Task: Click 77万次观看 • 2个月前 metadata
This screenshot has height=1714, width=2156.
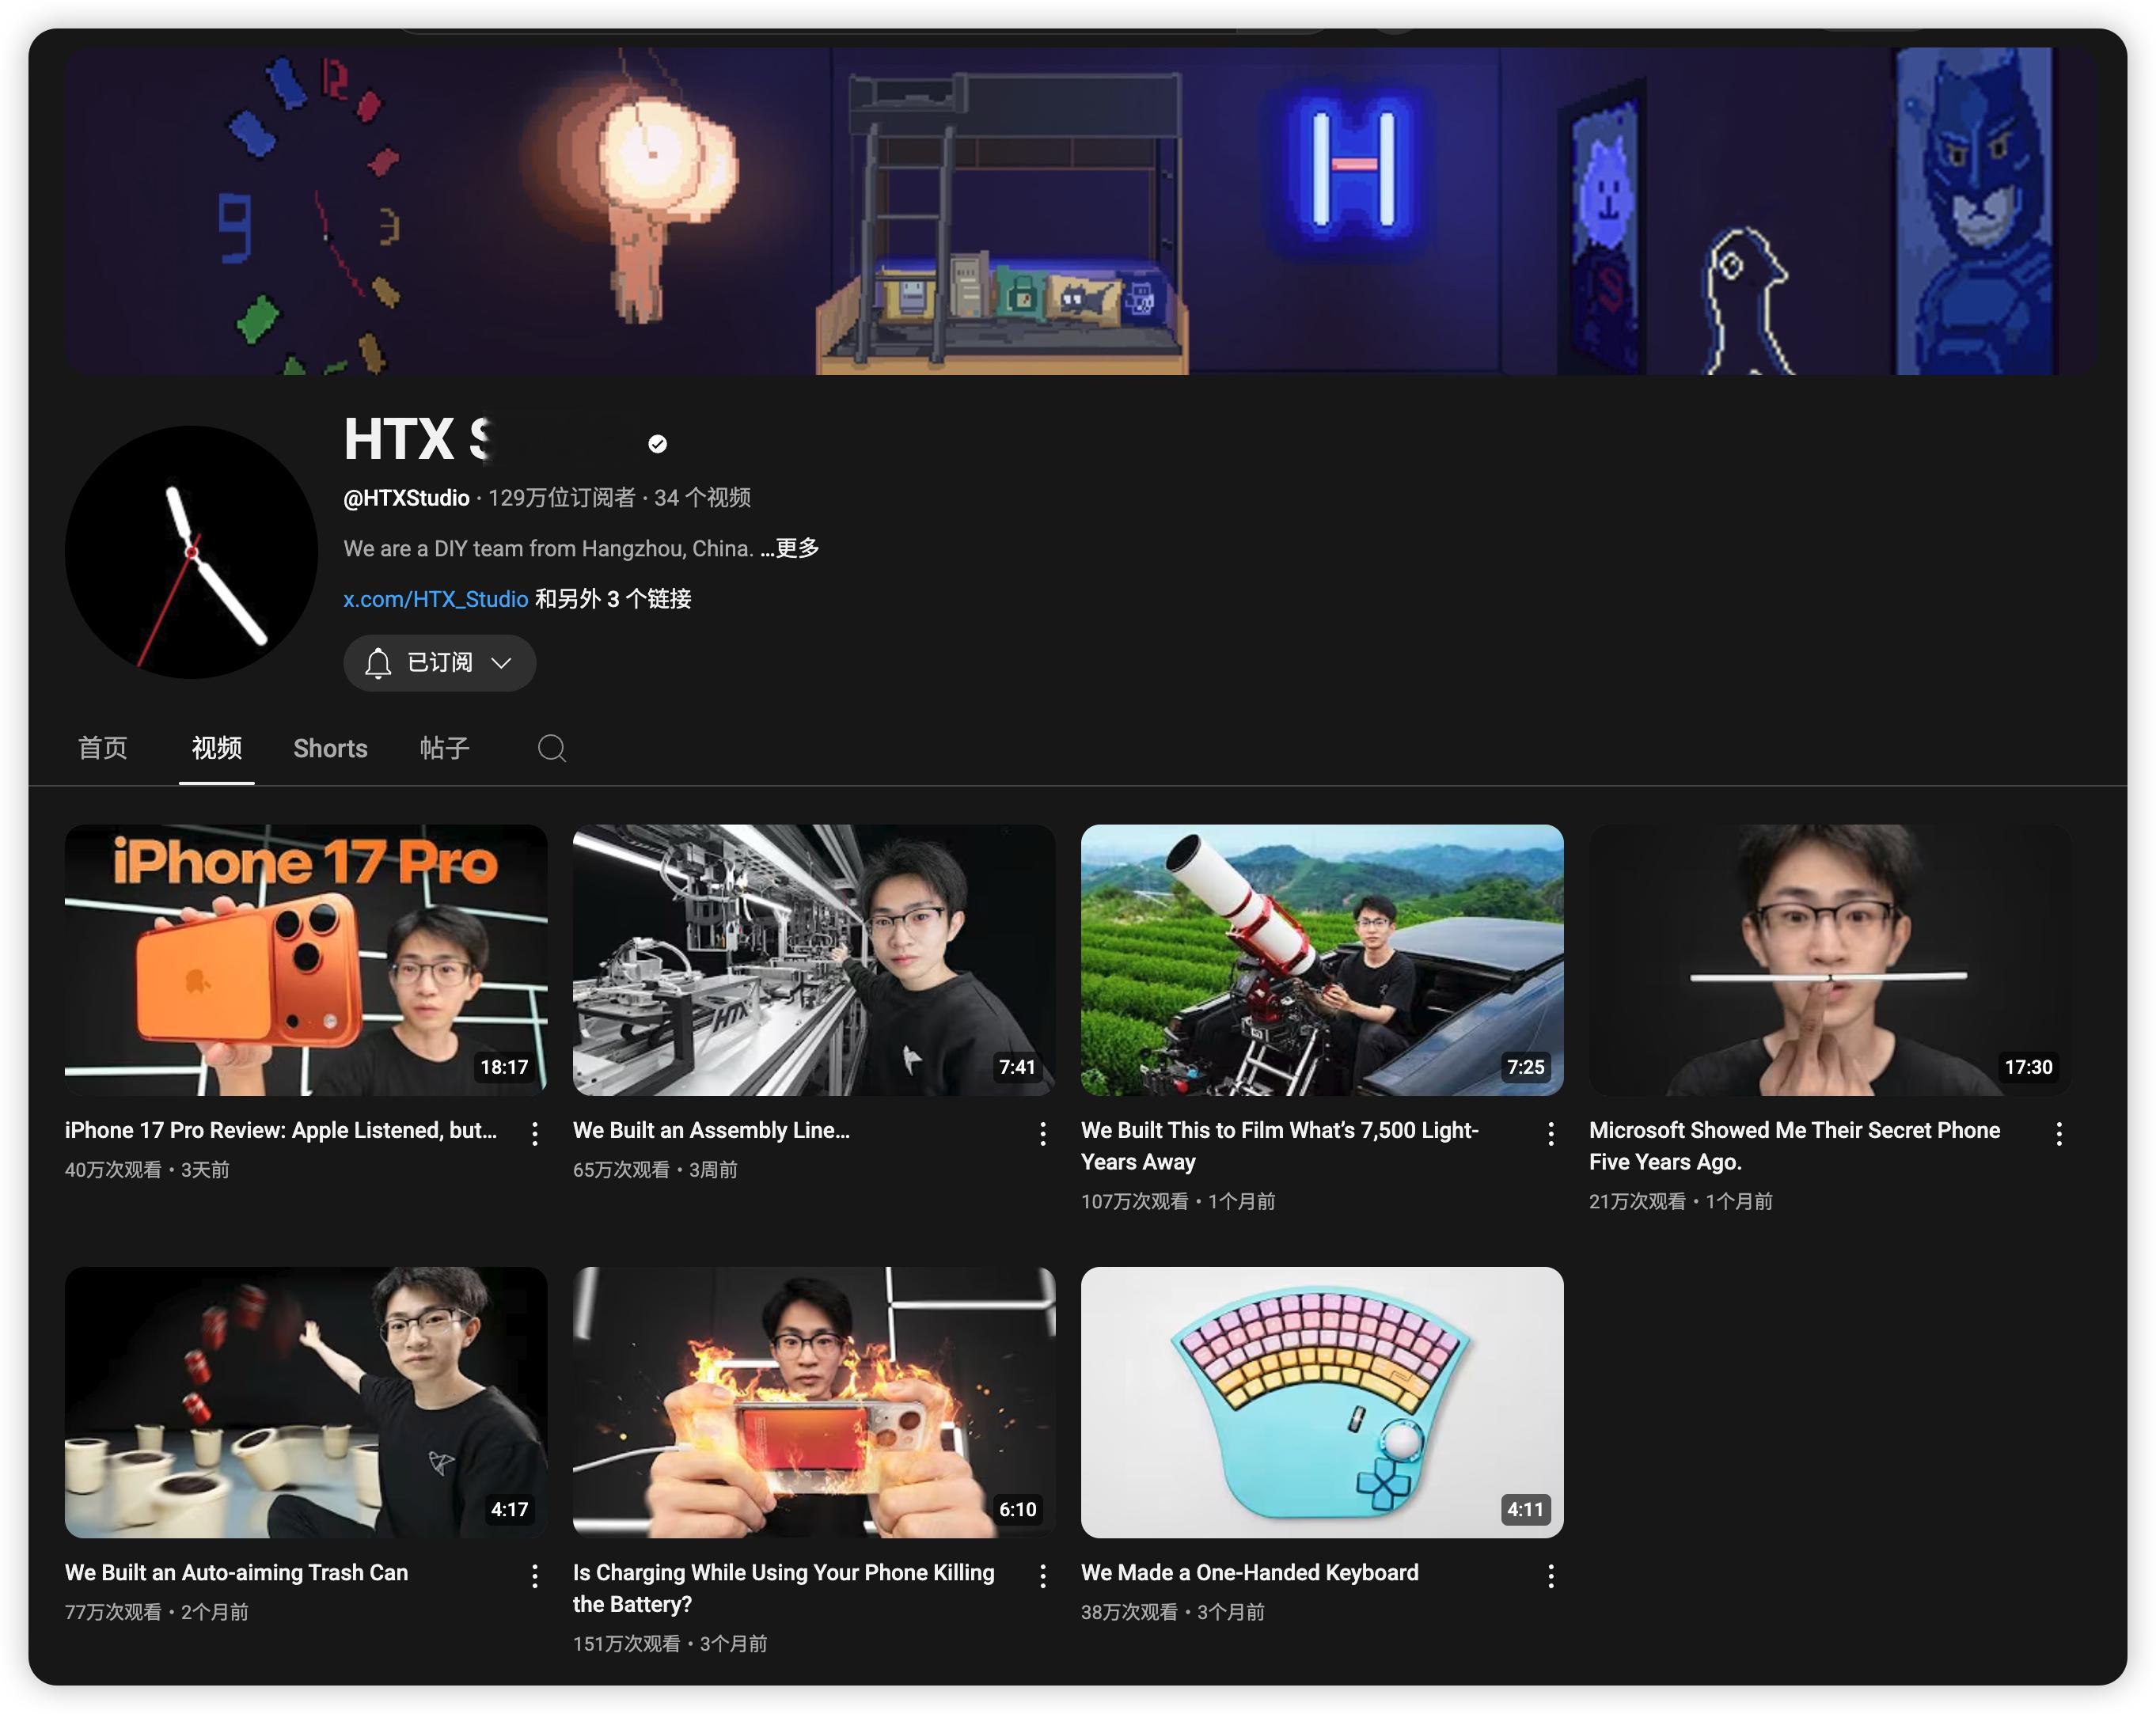Action: (x=157, y=1612)
